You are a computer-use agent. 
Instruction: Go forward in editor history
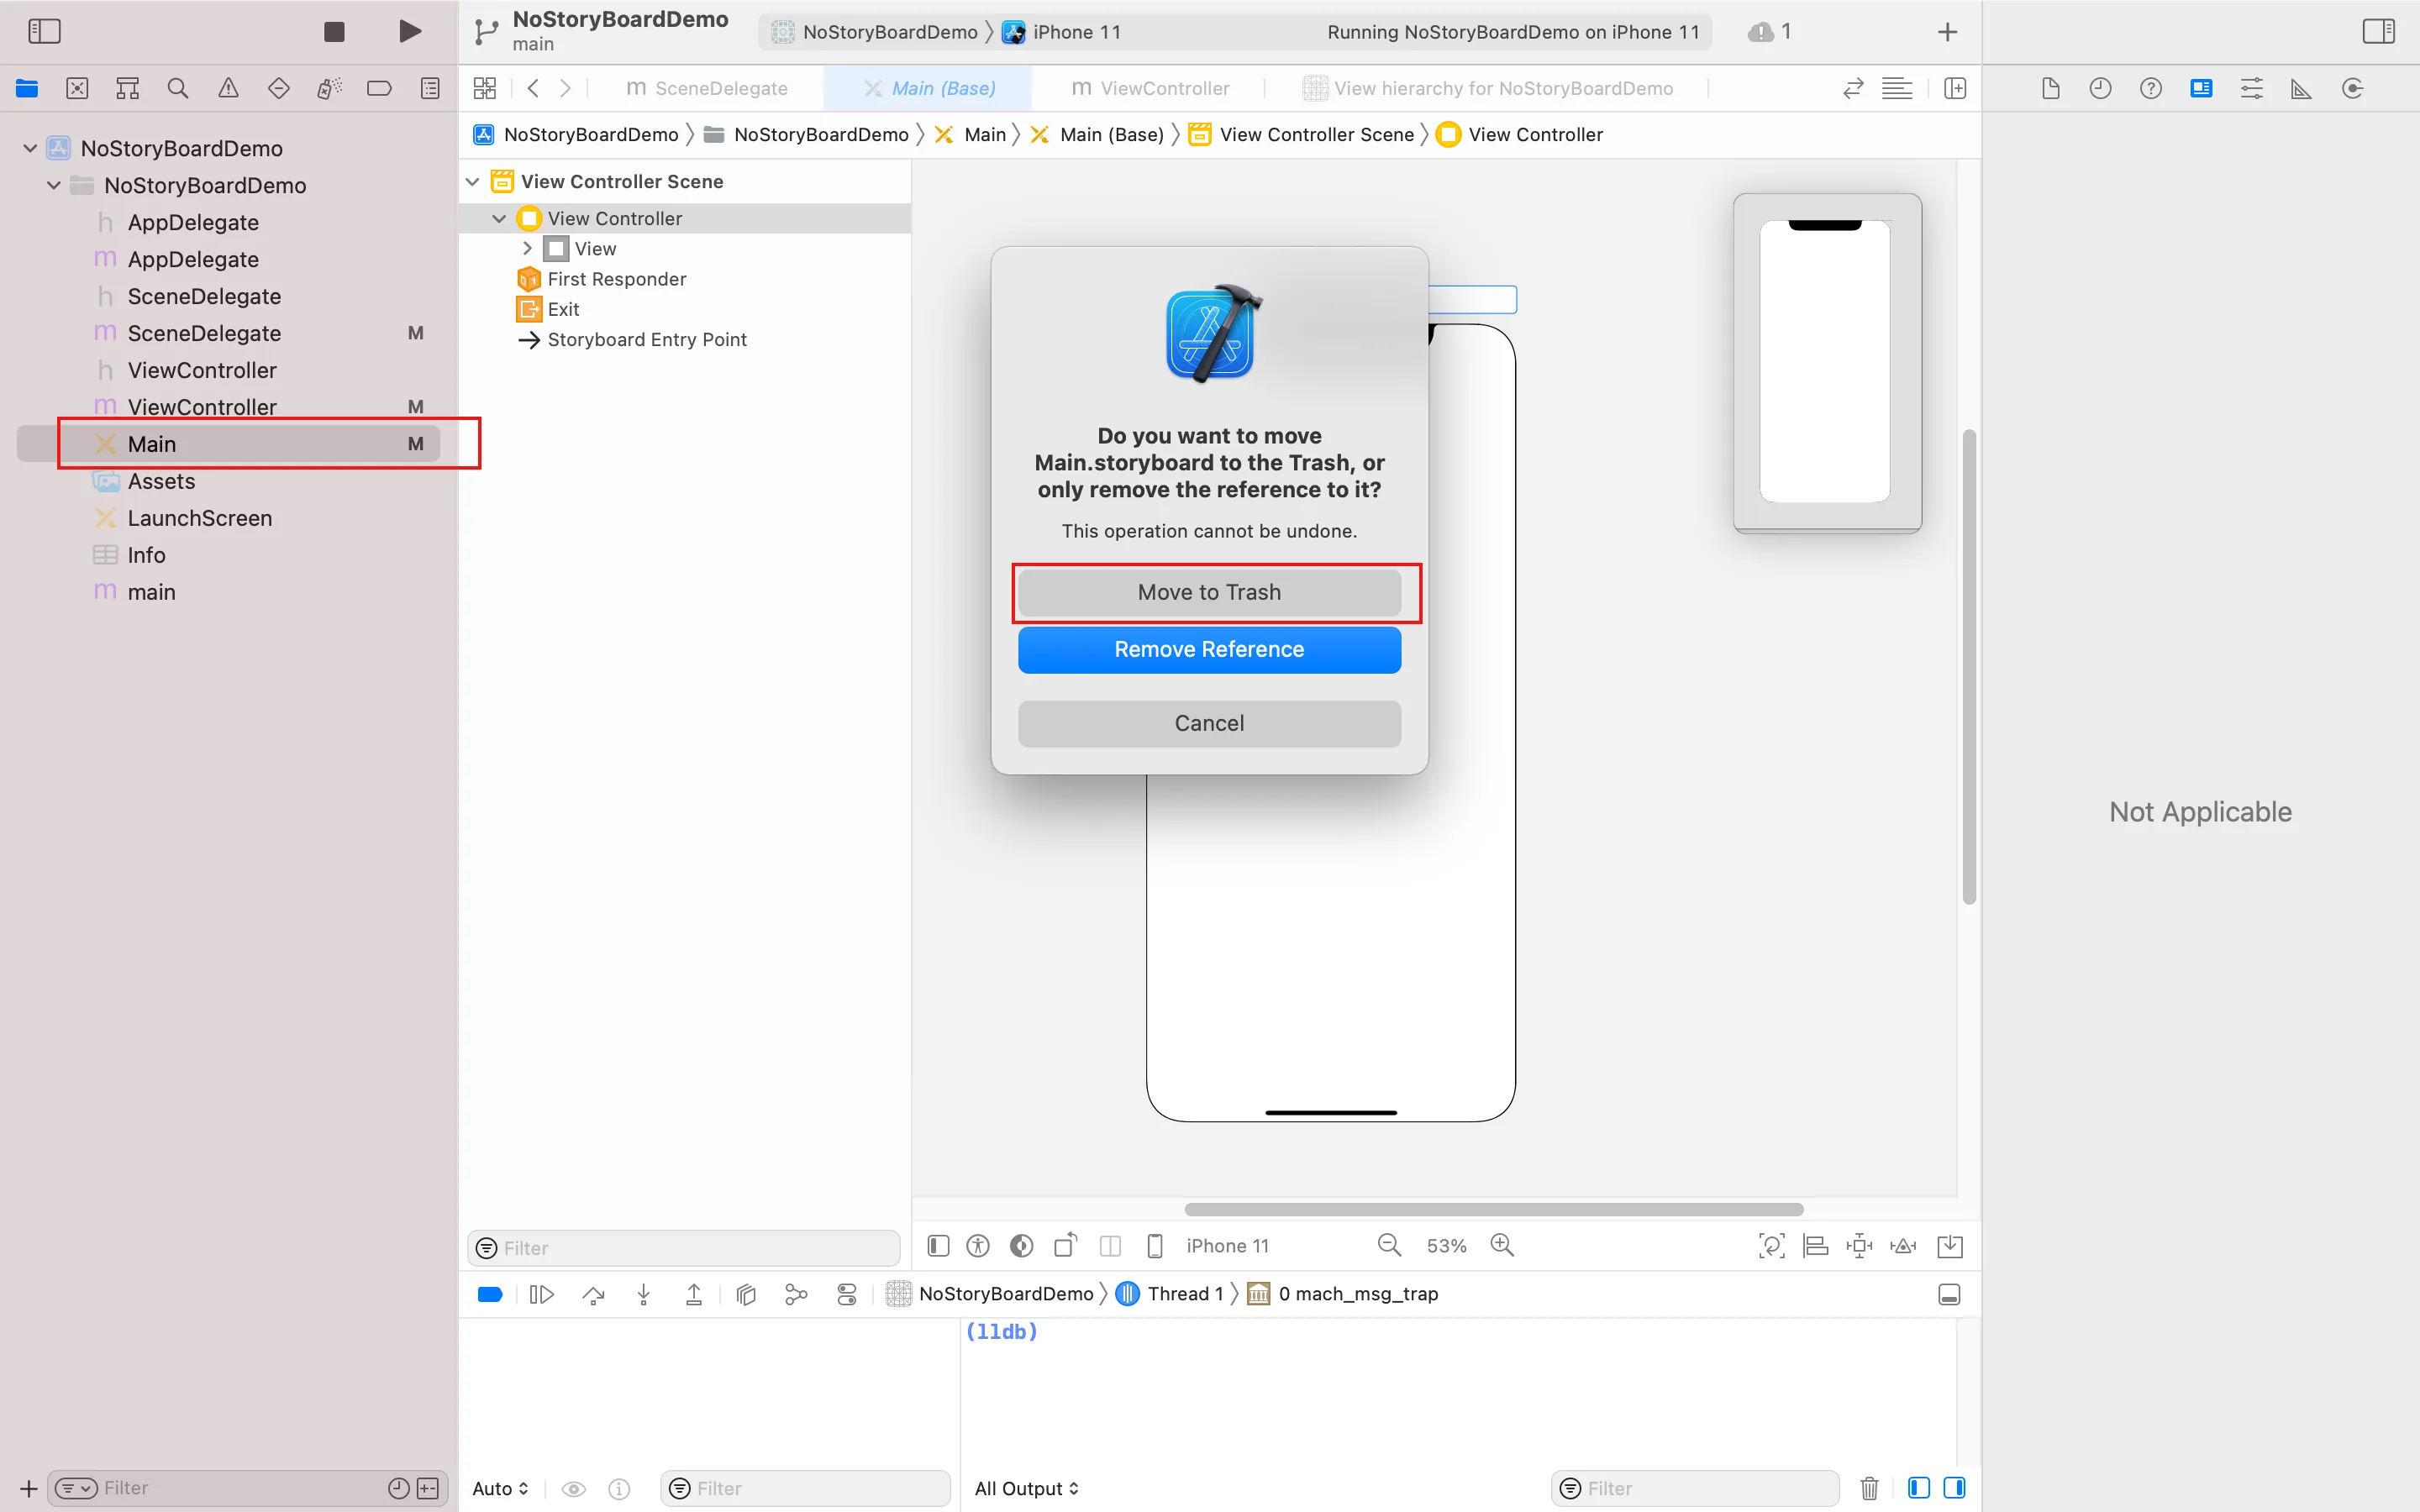tap(566, 89)
